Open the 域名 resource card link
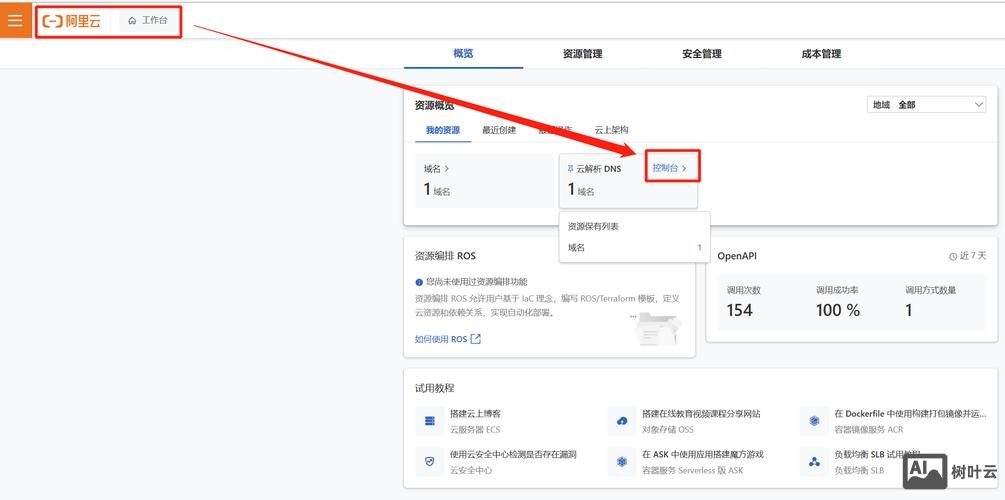1005x500 pixels. coord(436,169)
